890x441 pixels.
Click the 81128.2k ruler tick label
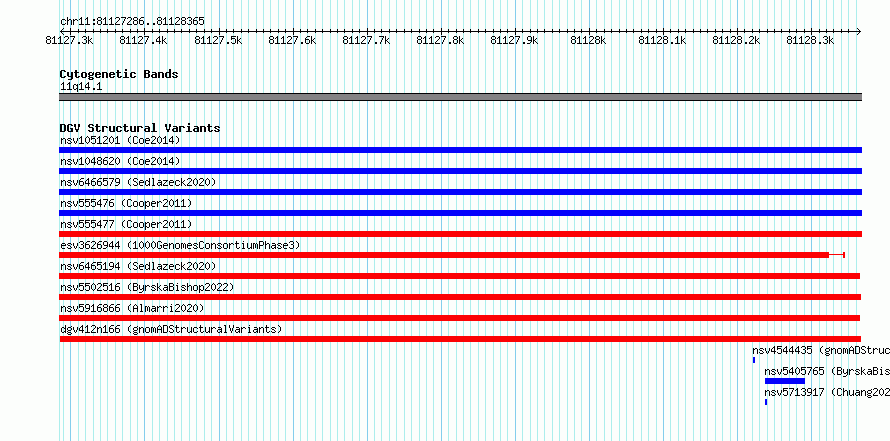pyautogui.click(x=736, y=40)
